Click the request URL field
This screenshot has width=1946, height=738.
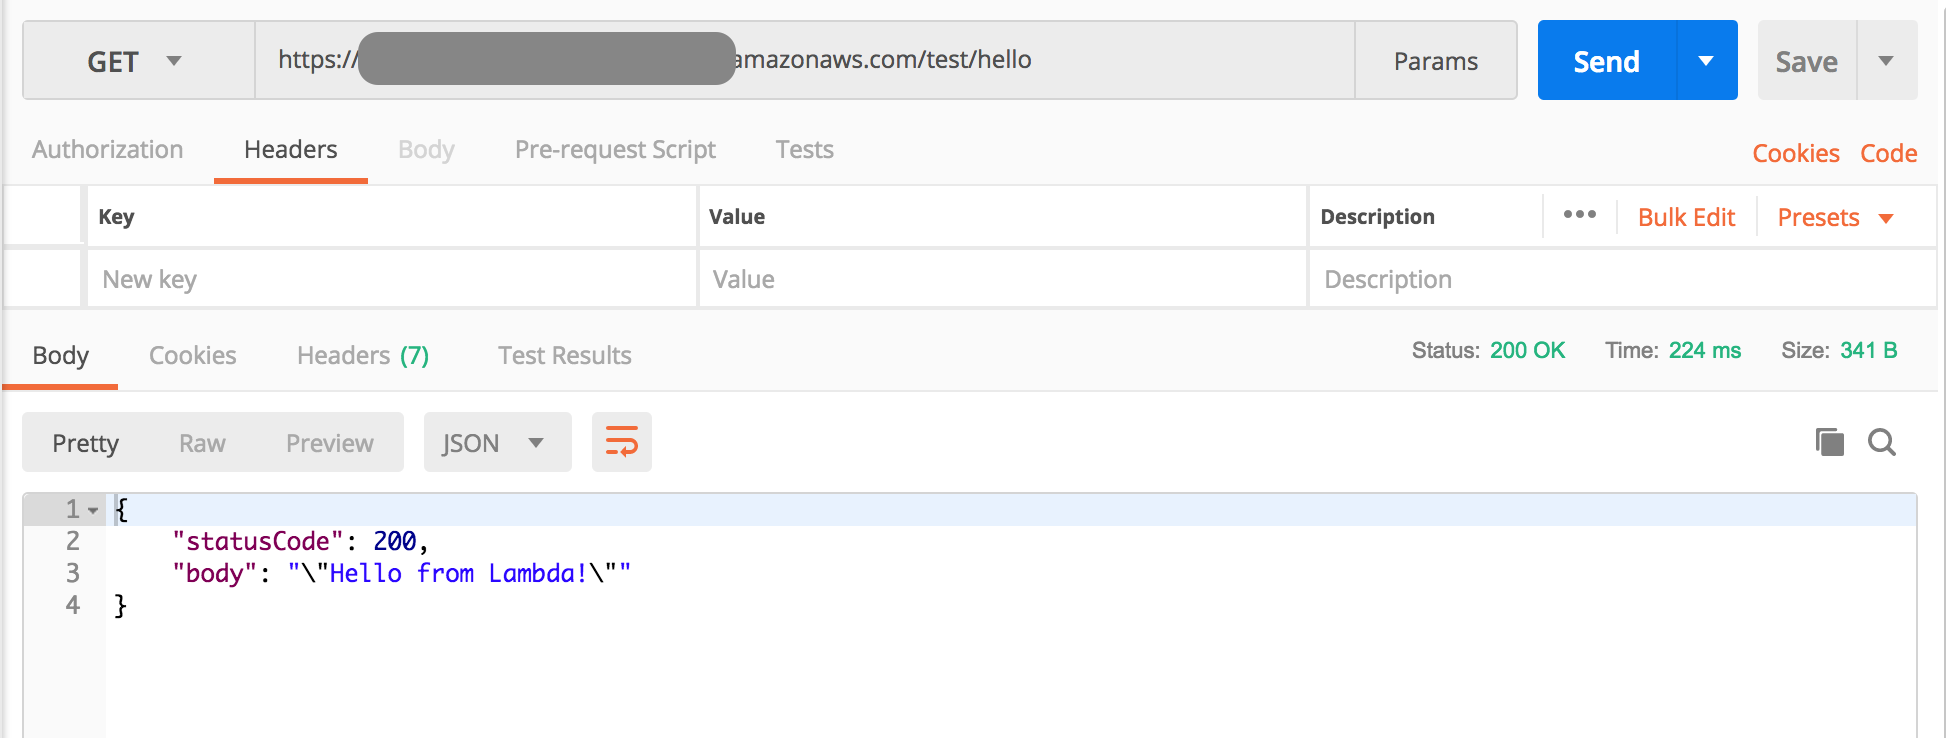click(x=805, y=61)
